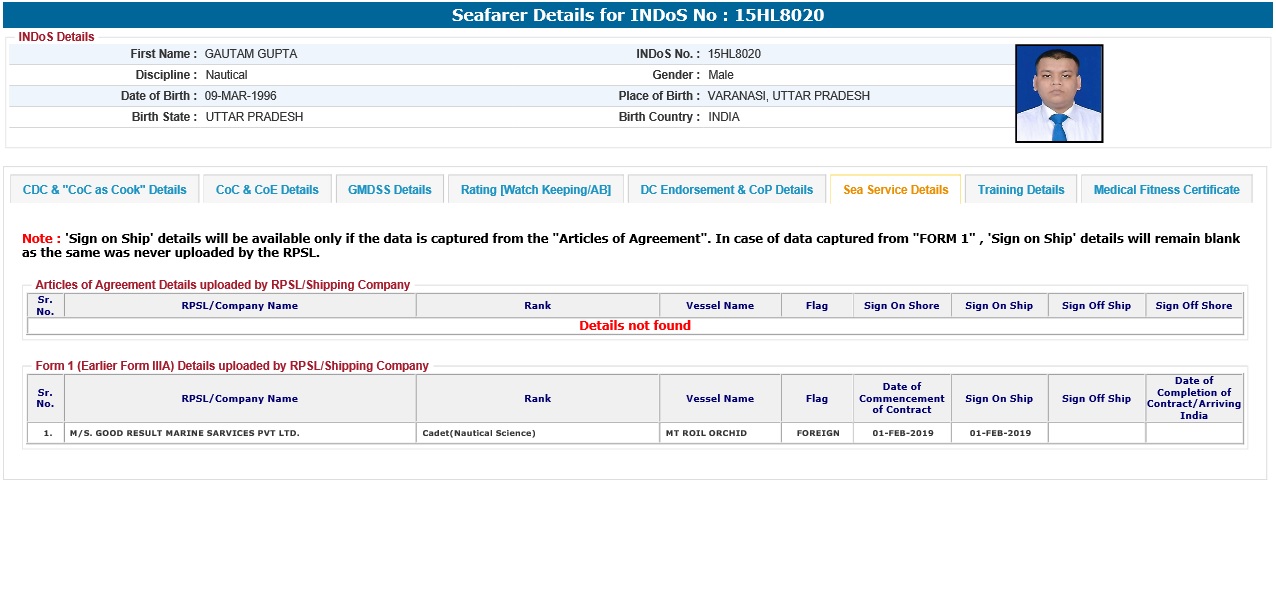The height and width of the screenshot is (598, 1276).
Task: Click the Date of Commencement of Contract header
Action: (x=901, y=398)
